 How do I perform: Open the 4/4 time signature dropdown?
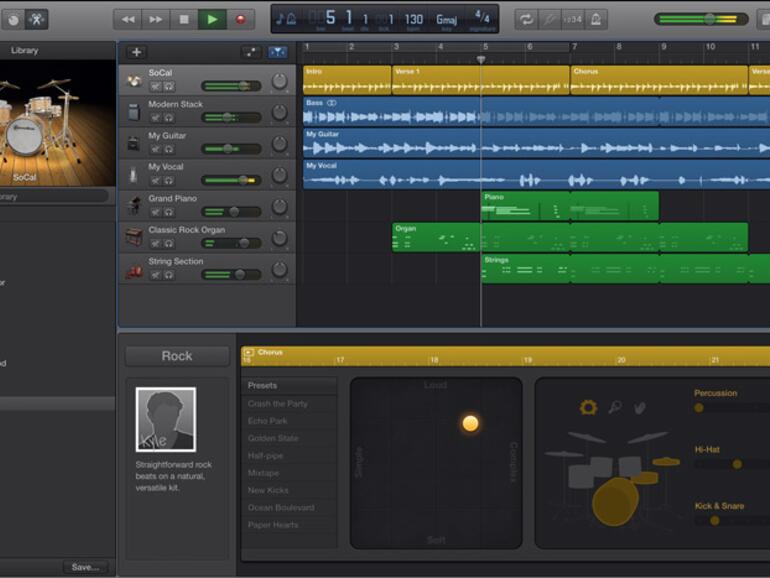pyautogui.click(x=482, y=19)
